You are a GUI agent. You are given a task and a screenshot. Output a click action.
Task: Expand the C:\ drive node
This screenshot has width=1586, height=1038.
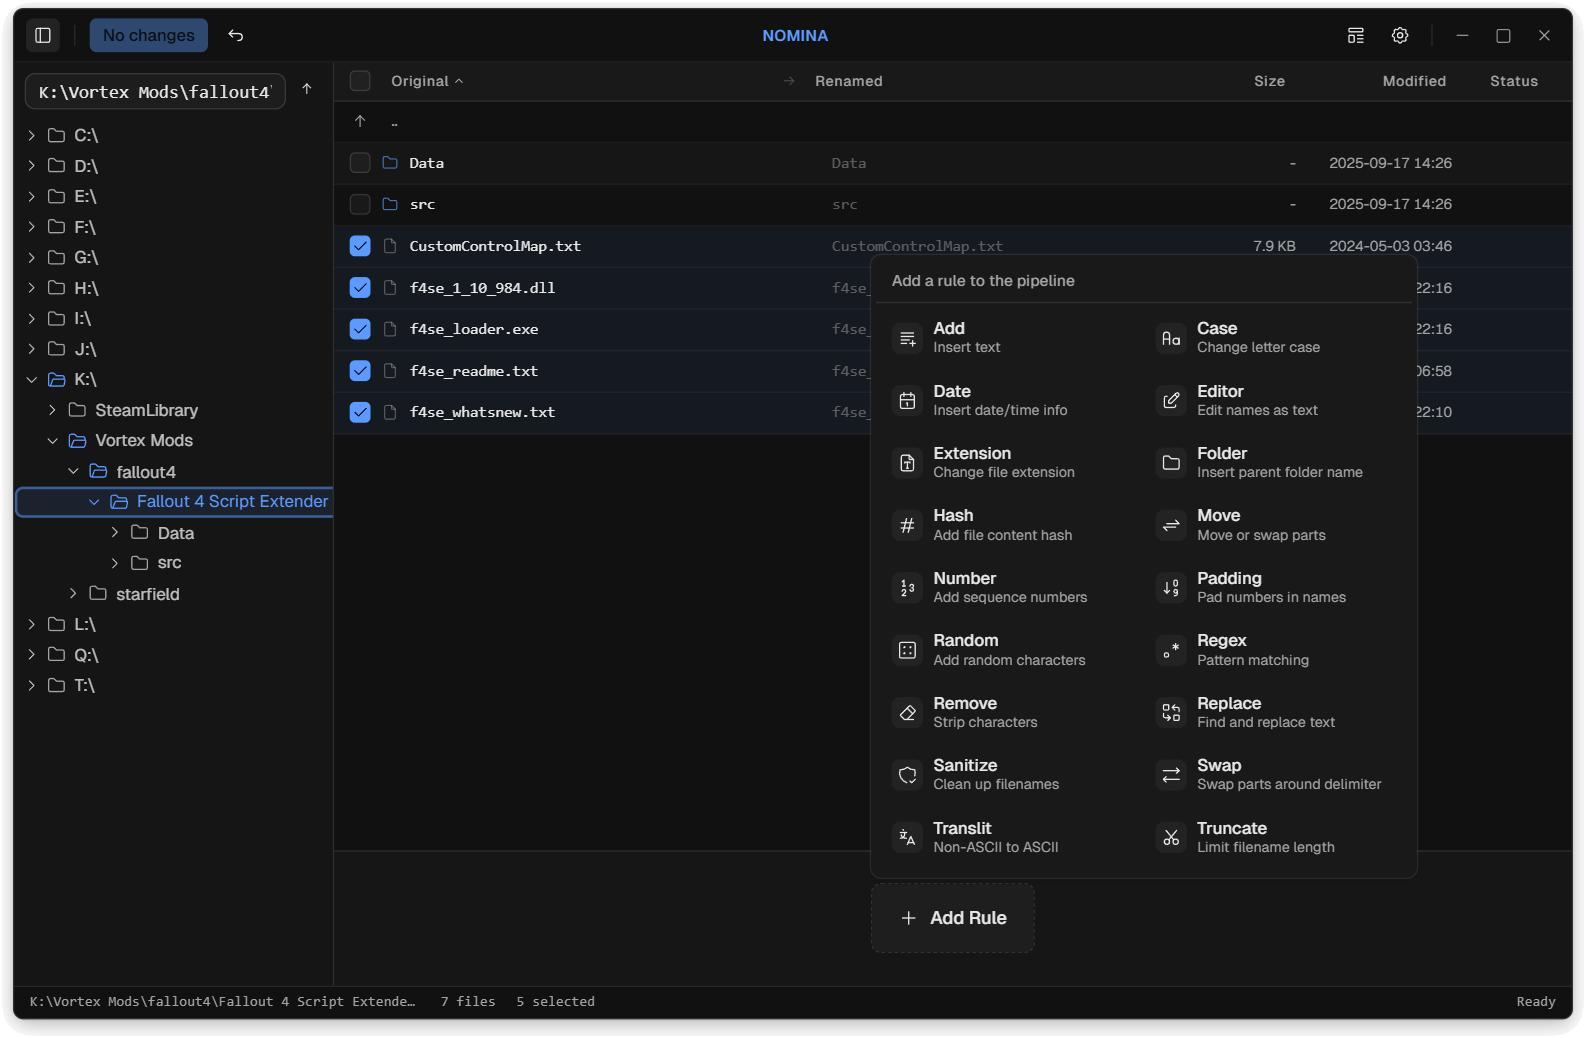(x=32, y=135)
